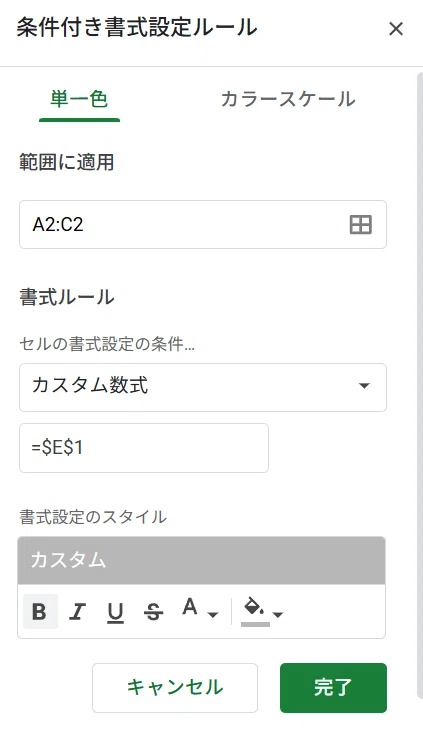The height and width of the screenshot is (730, 423).
Task: Switch to the カラースケール tab
Action: tap(288, 100)
